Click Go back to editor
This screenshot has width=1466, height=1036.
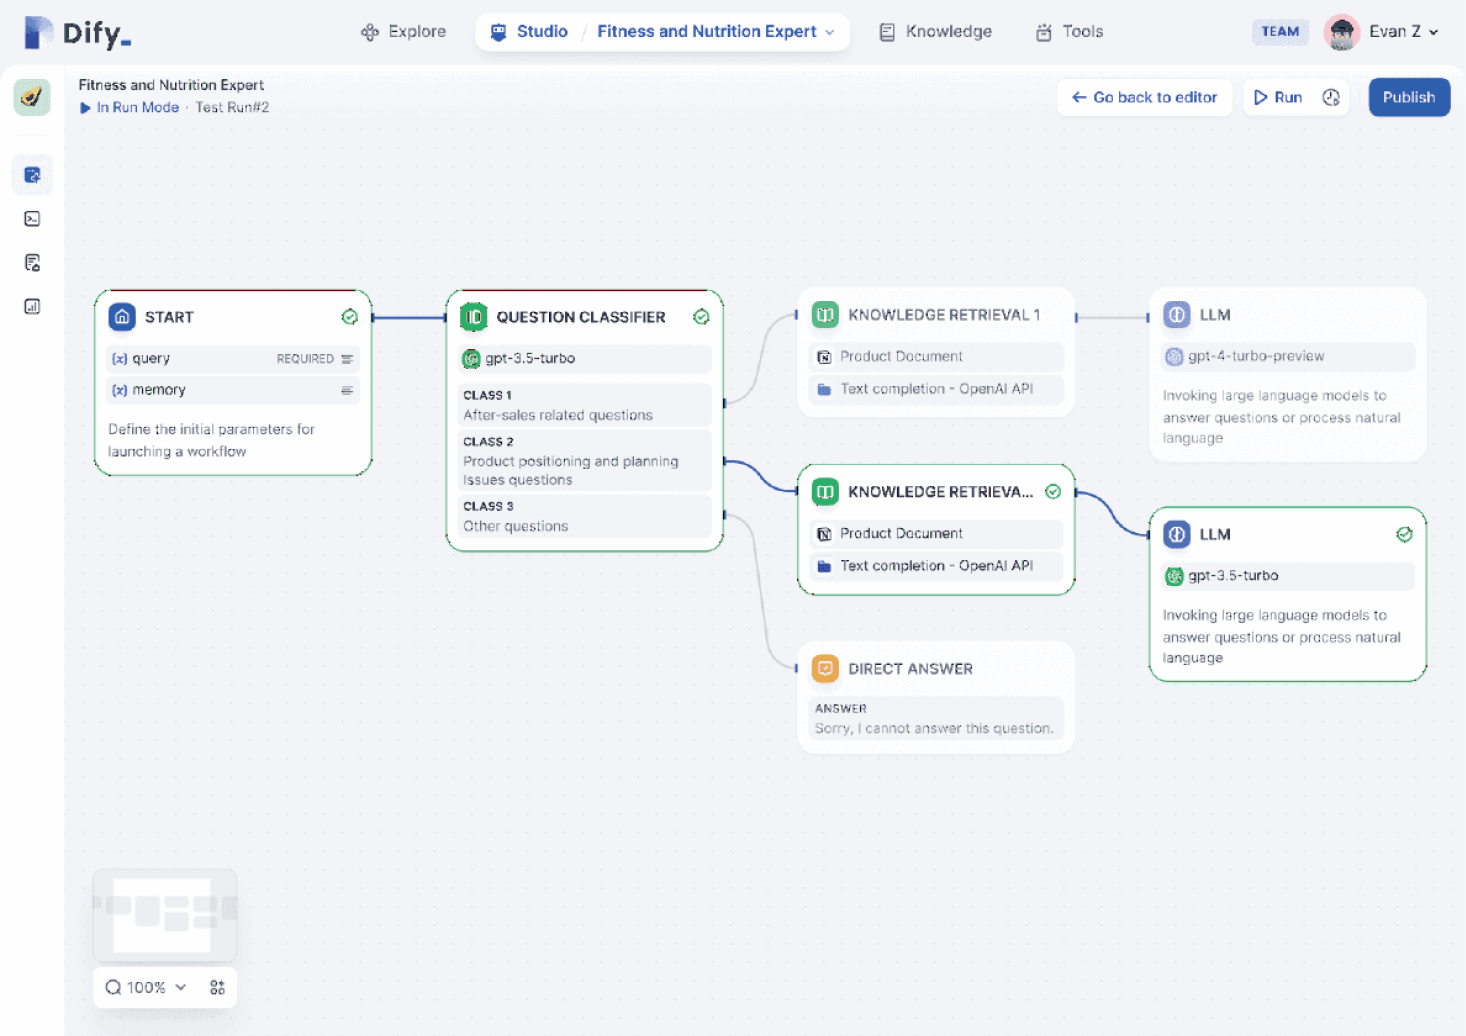pos(1144,97)
